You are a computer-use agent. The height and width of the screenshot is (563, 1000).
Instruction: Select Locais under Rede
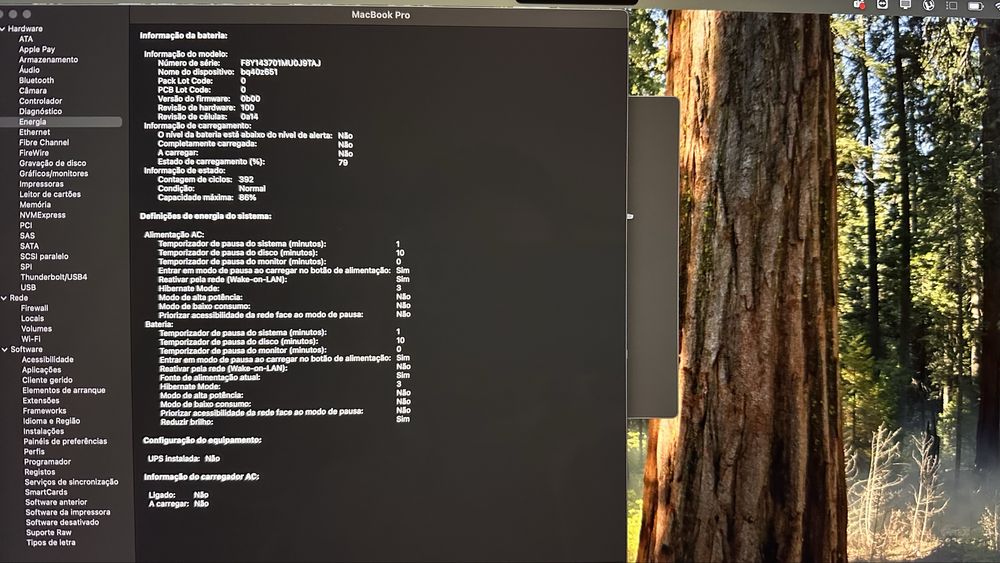33,318
